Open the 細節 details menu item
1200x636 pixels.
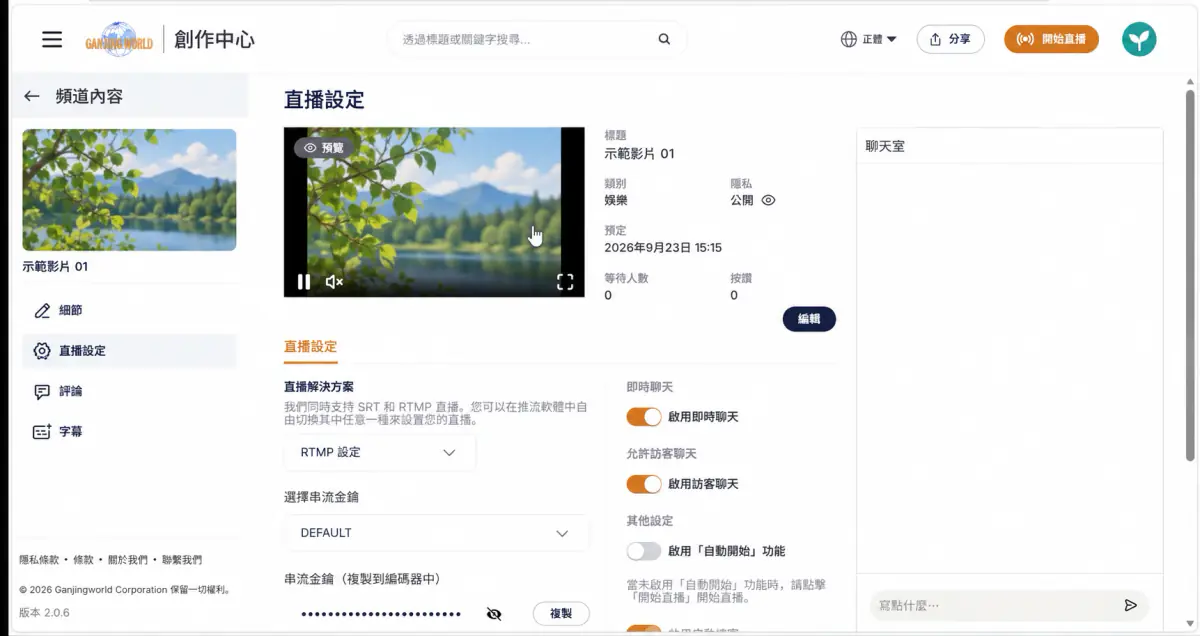pos(129,311)
